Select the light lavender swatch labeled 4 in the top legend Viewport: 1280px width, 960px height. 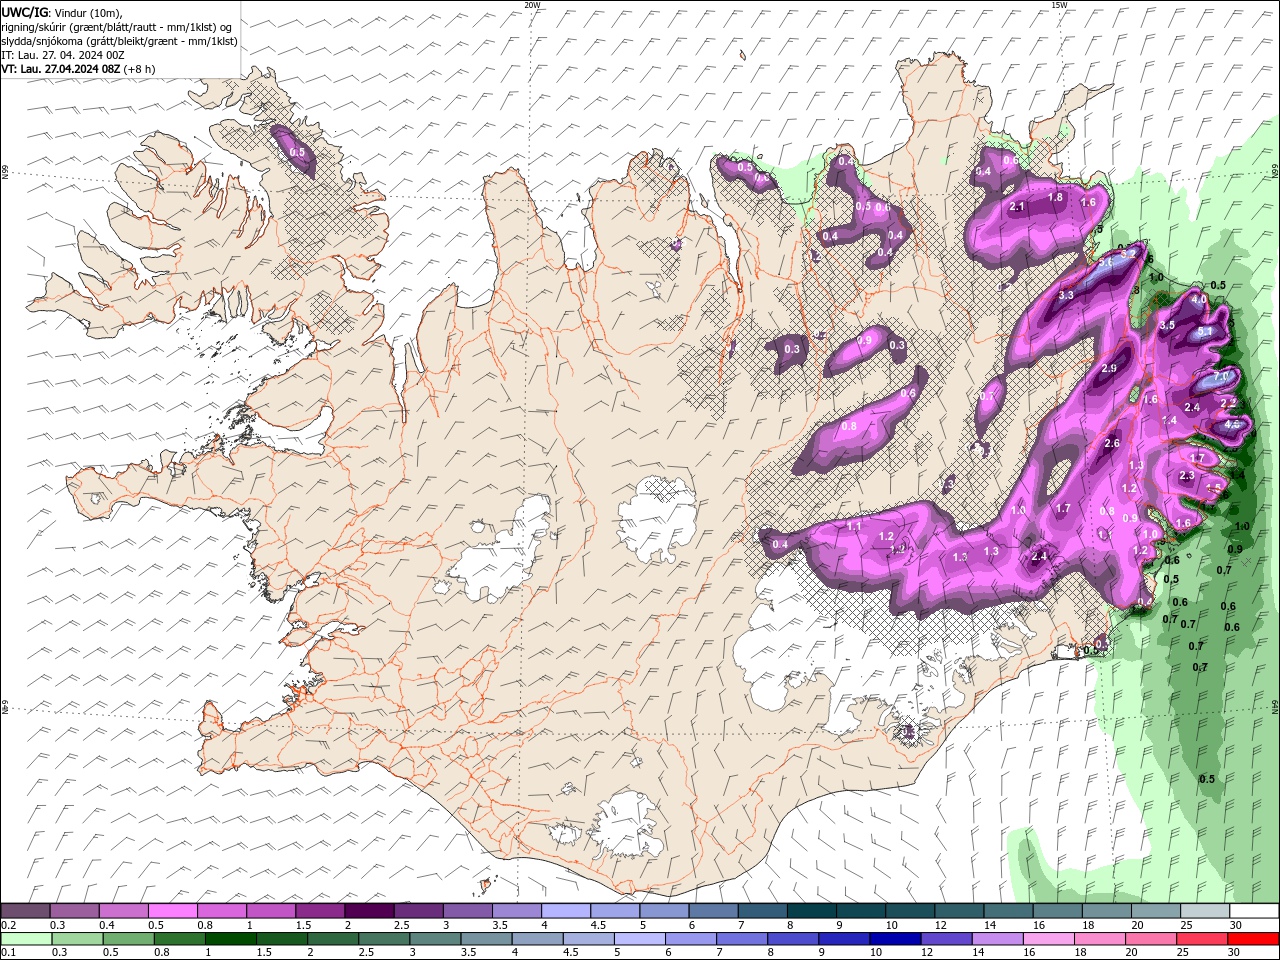(566, 911)
